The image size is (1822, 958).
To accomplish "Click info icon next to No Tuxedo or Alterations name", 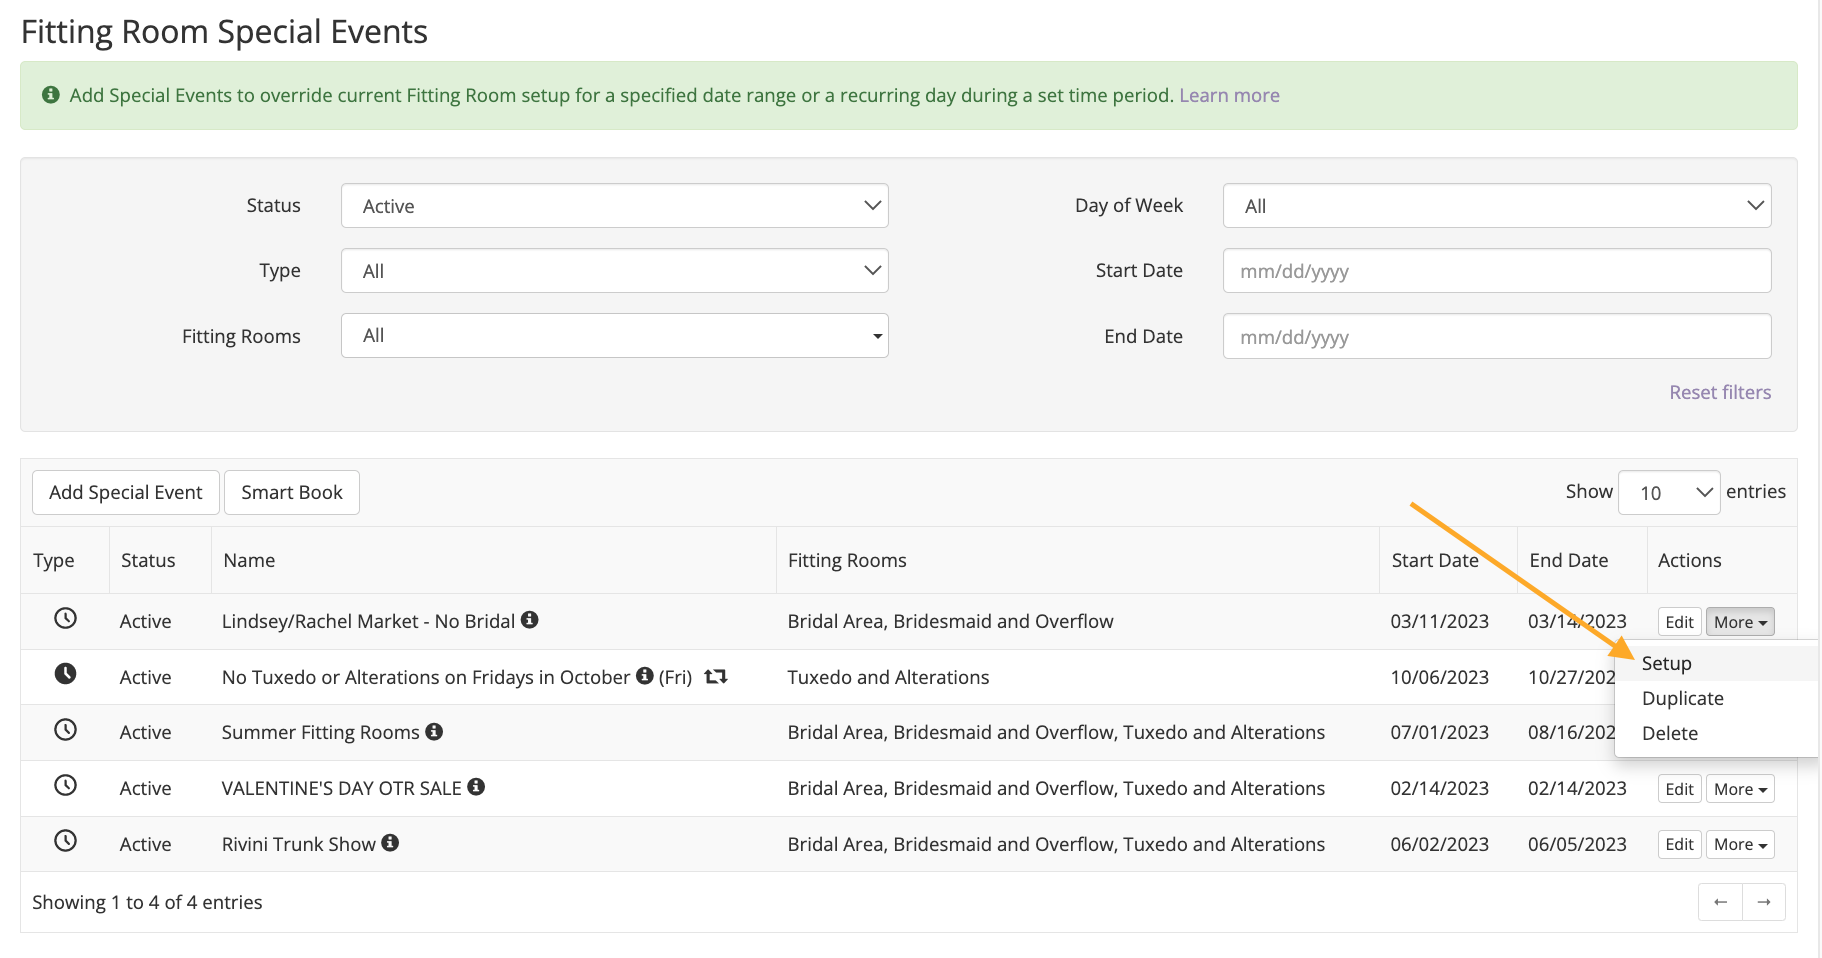I will [645, 676].
